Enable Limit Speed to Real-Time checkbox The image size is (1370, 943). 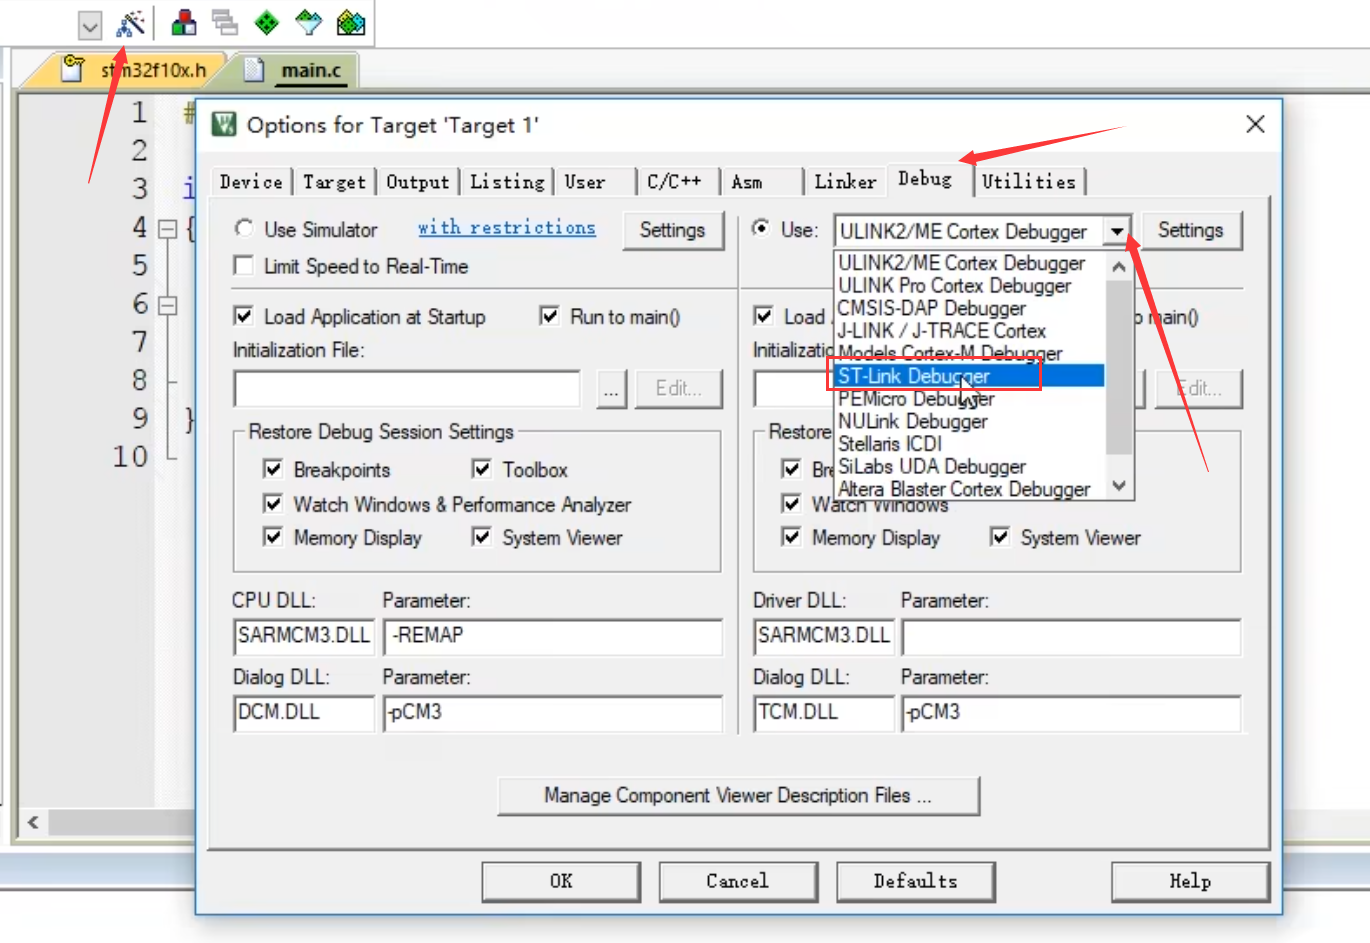coord(243,266)
